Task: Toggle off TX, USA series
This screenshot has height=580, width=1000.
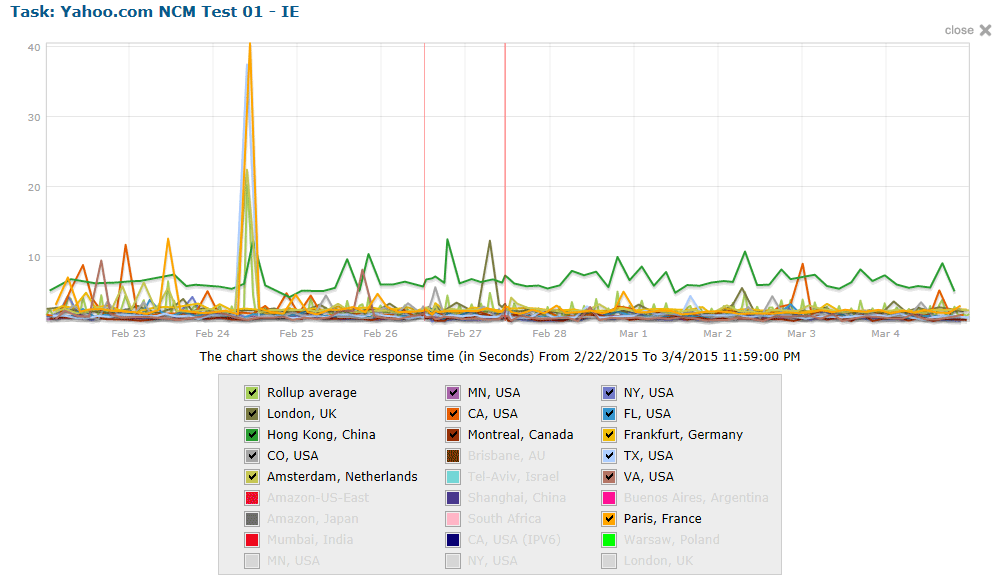Action: tap(609, 456)
